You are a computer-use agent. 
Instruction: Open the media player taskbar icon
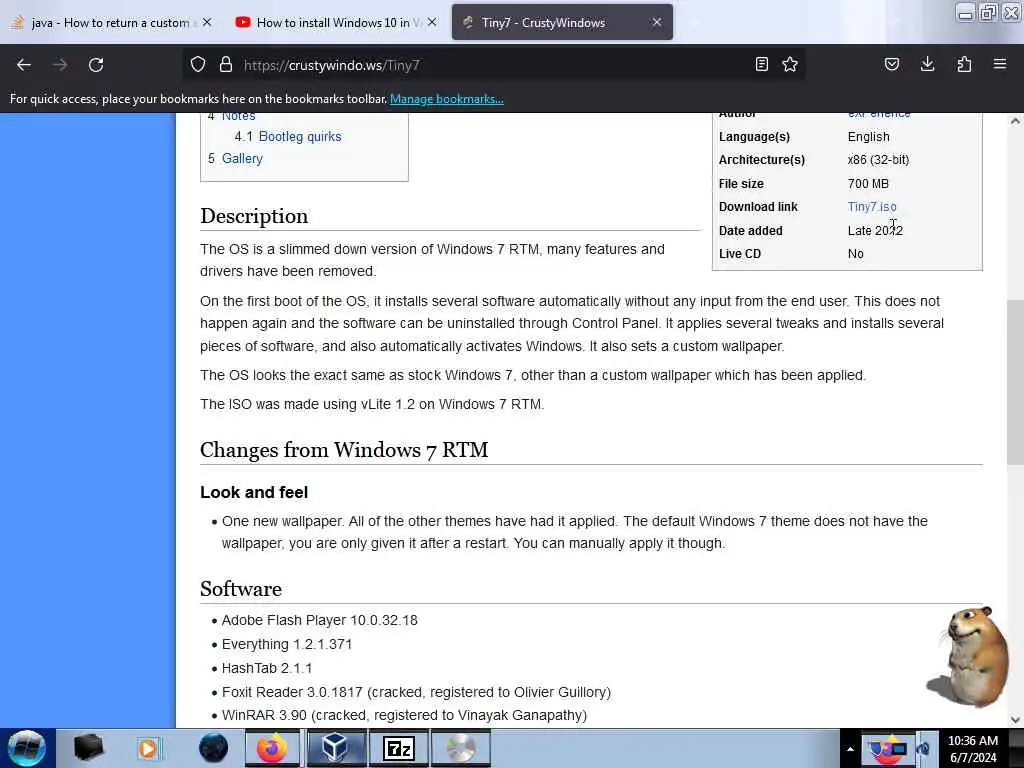coord(148,748)
